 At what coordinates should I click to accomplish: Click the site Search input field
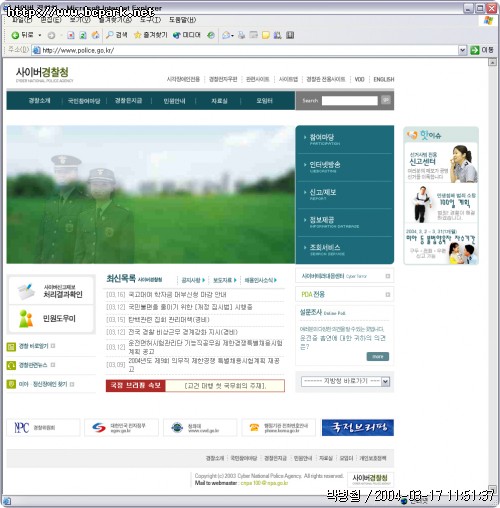(x=349, y=100)
